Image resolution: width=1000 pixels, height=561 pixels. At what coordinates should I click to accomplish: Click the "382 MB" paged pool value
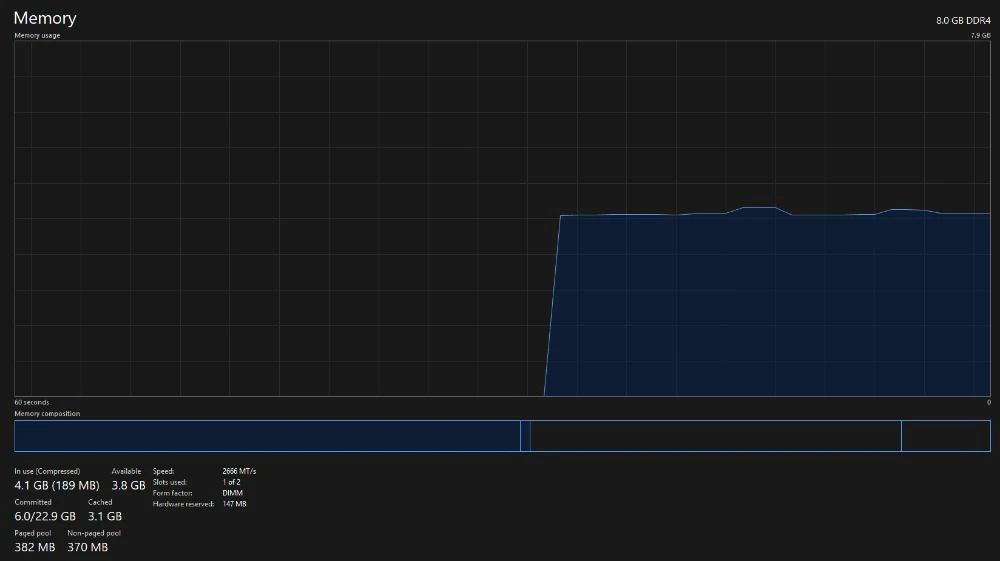click(34, 547)
